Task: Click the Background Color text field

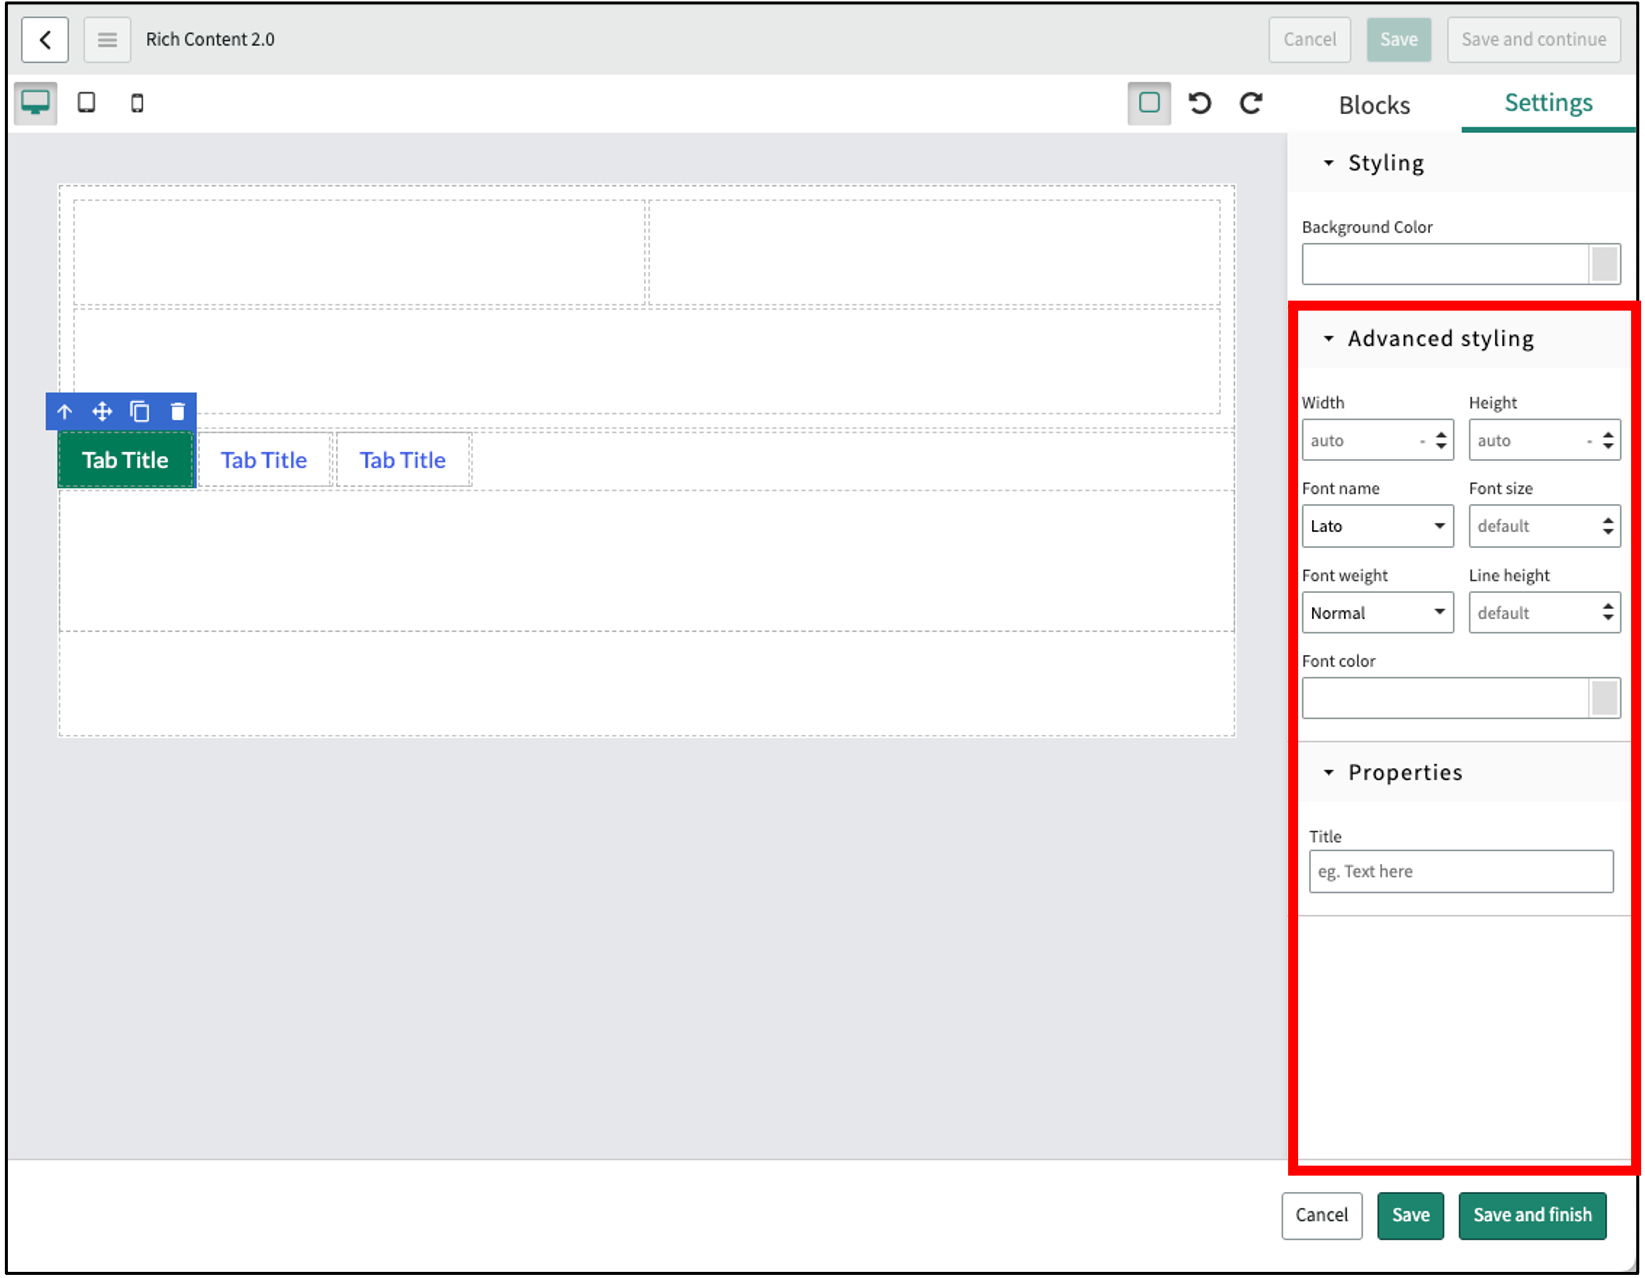Action: [1445, 265]
